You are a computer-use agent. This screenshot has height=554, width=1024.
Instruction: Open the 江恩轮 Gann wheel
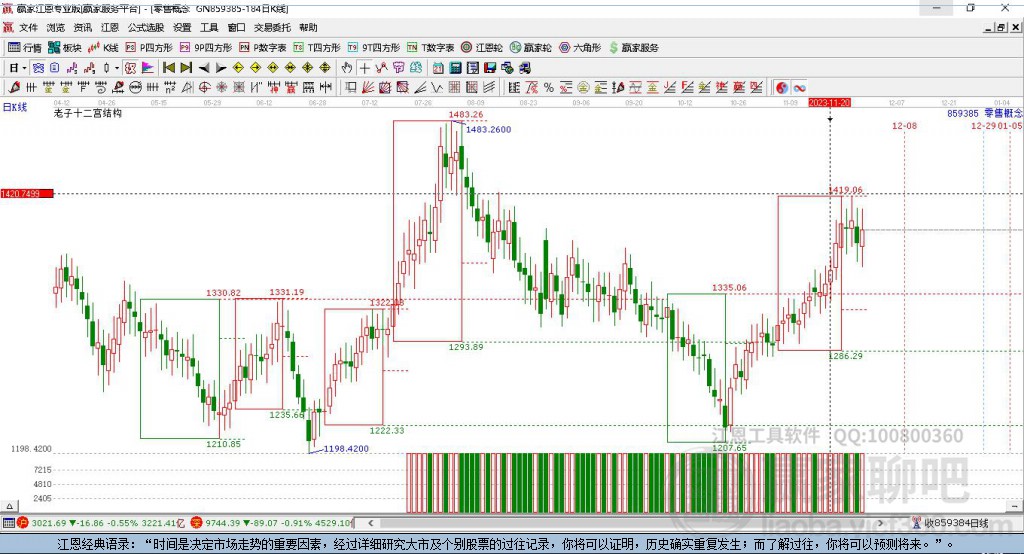pos(482,48)
